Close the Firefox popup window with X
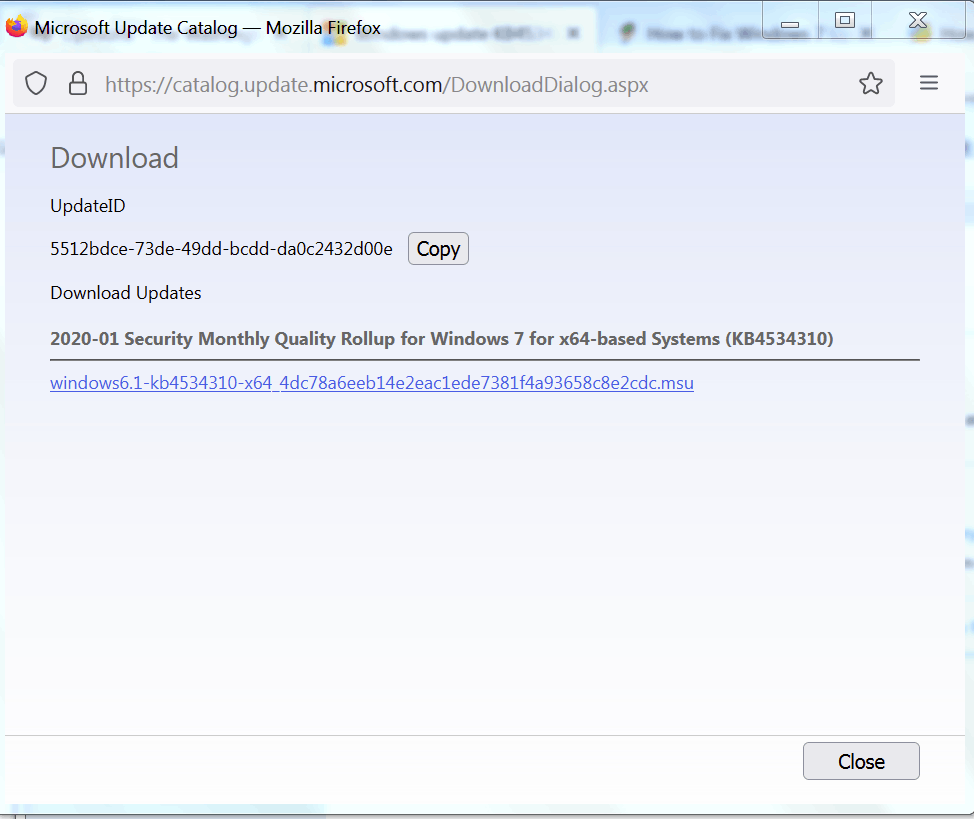 (918, 21)
